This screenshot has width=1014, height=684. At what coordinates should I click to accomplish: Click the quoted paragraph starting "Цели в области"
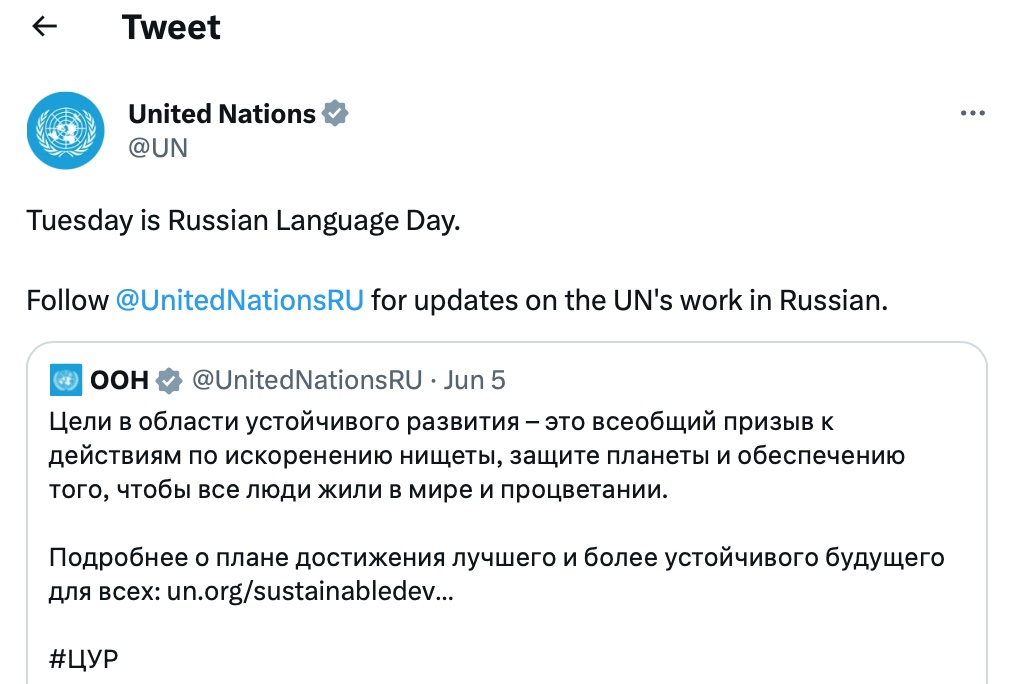(475, 455)
